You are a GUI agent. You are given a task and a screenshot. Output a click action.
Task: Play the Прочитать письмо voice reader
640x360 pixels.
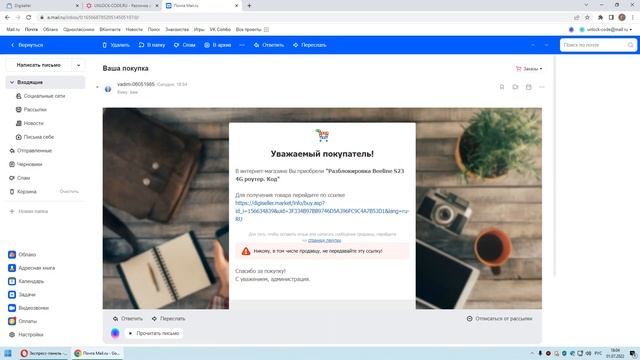click(x=153, y=333)
